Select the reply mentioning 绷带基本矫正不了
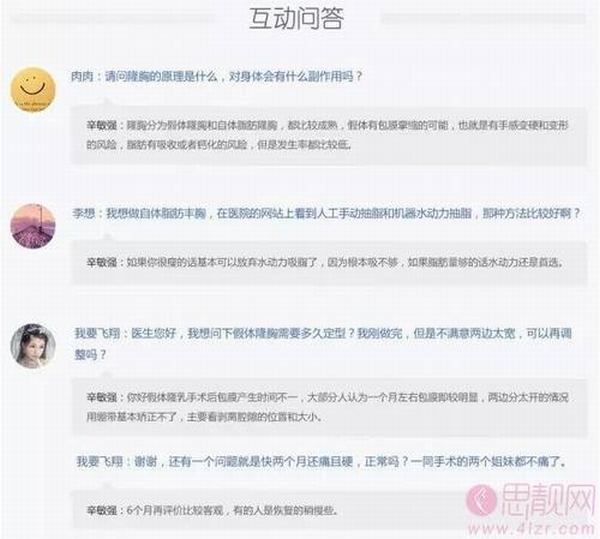600x539 pixels. [x=328, y=407]
